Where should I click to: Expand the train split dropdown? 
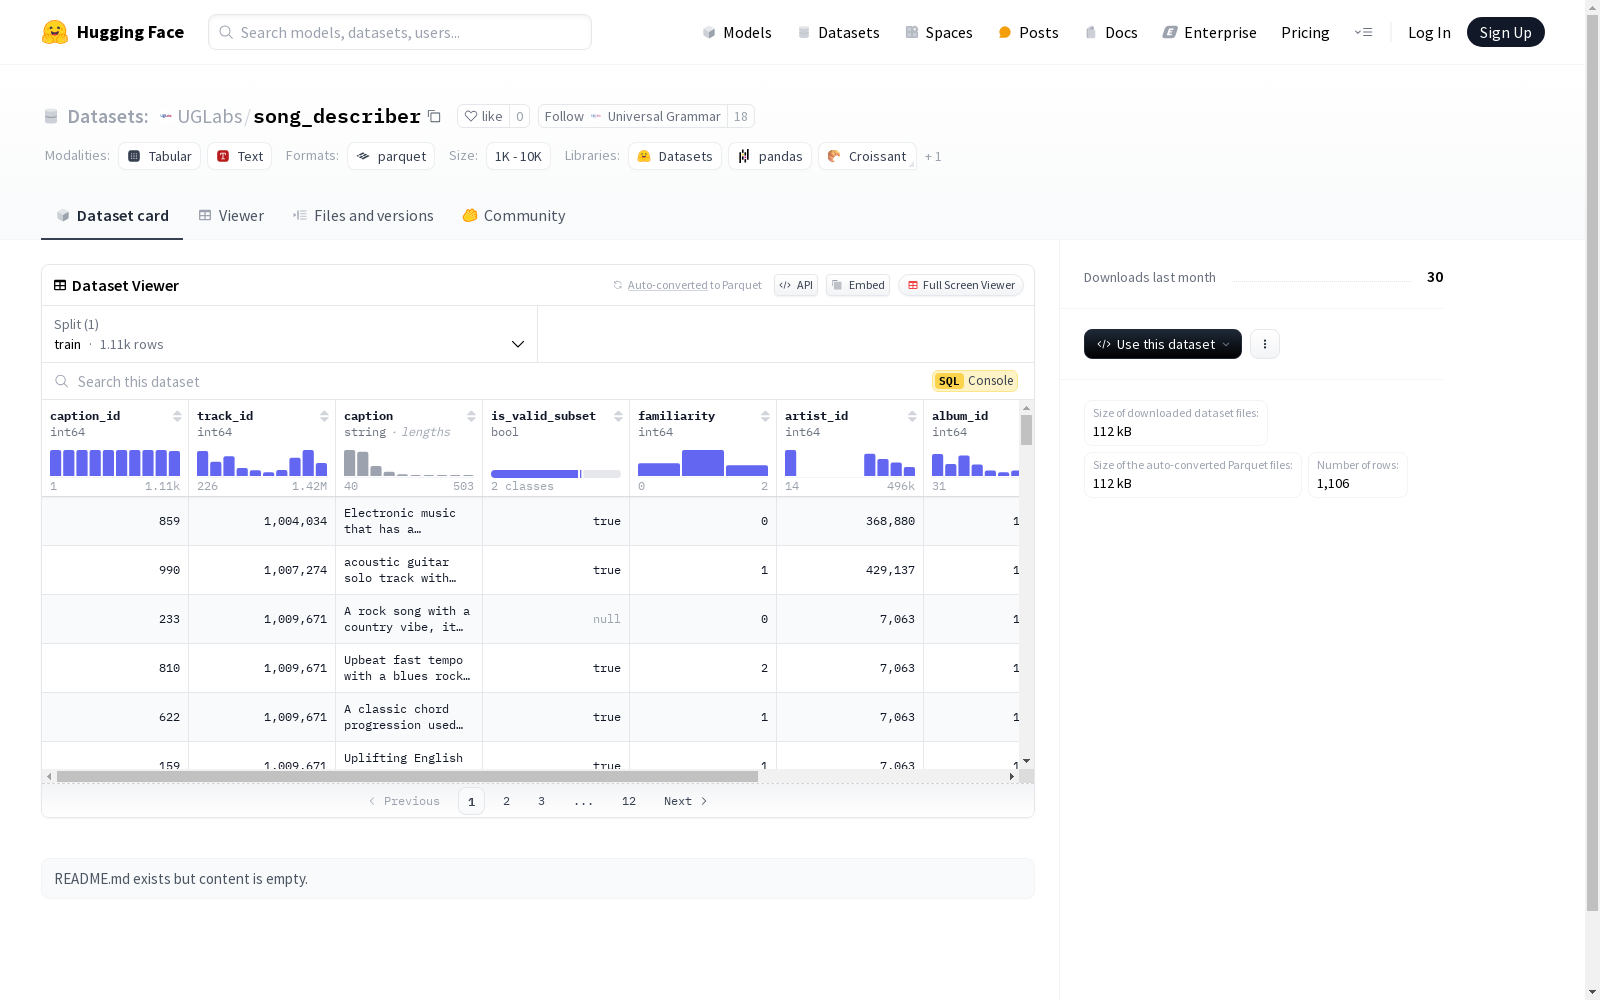(290, 334)
